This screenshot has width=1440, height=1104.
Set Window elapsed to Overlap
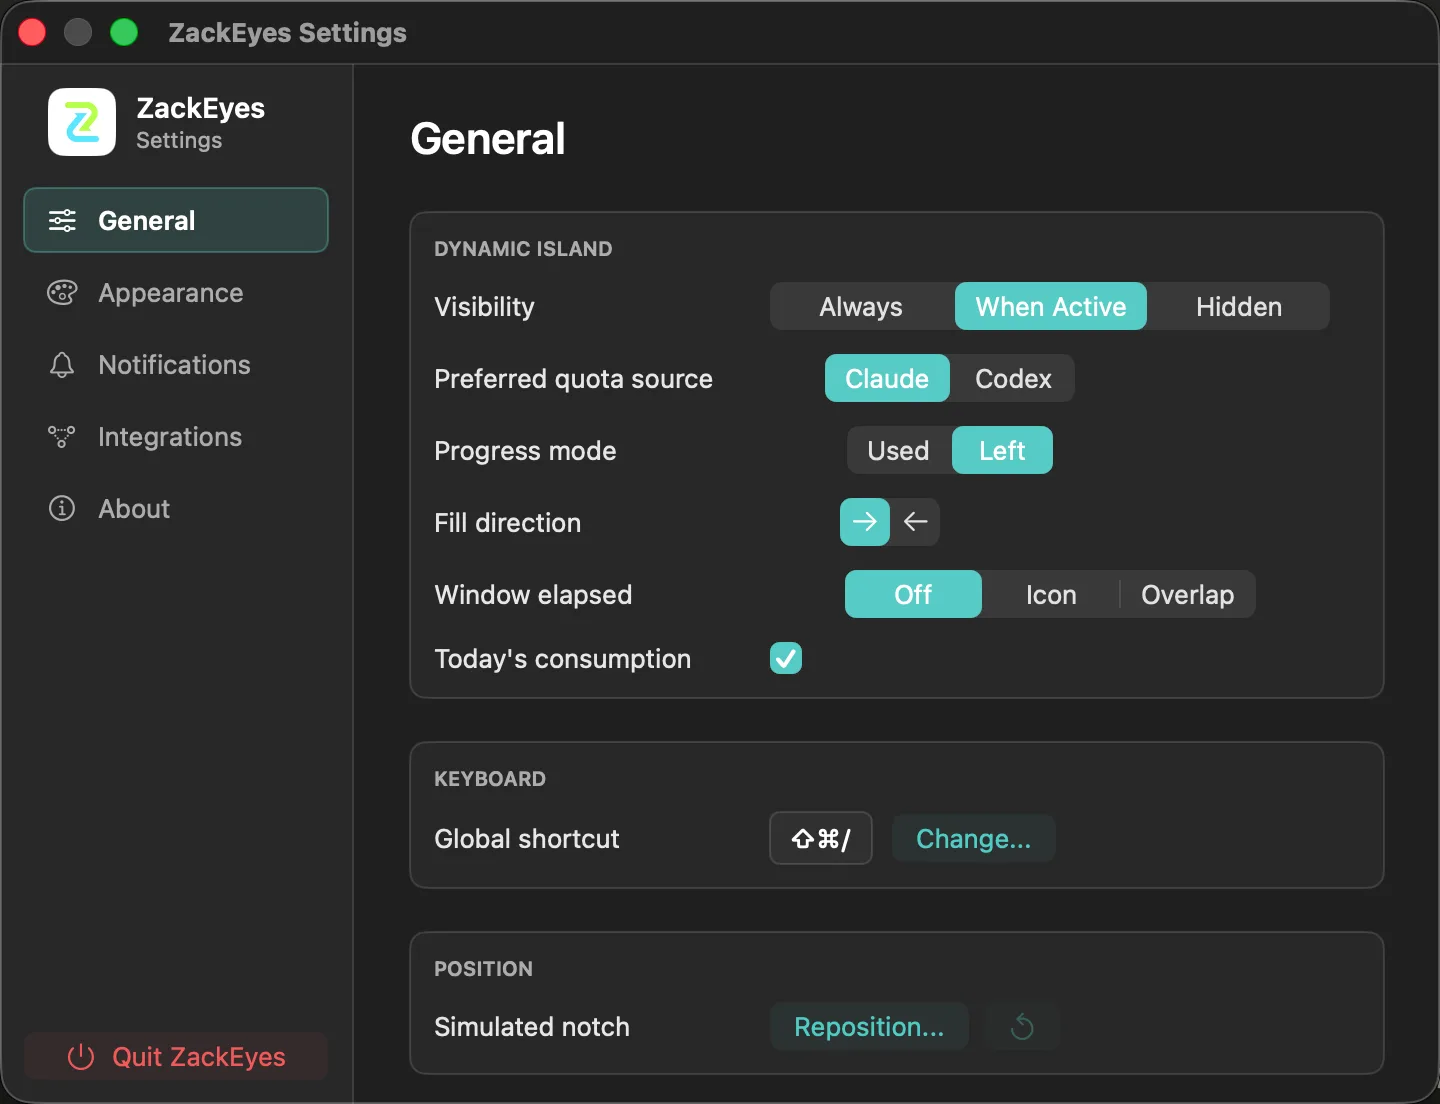pyautogui.click(x=1188, y=594)
